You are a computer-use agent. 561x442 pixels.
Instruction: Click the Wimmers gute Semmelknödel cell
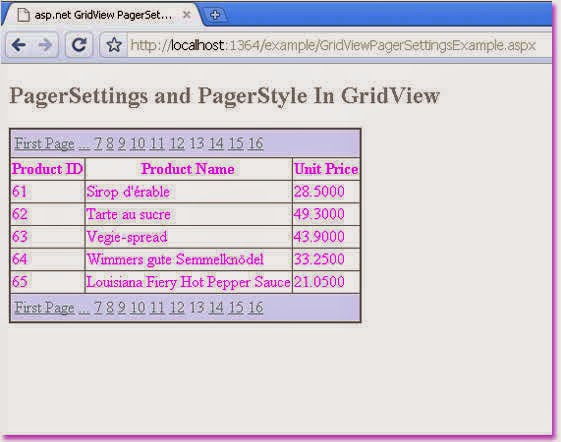click(188, 259)
